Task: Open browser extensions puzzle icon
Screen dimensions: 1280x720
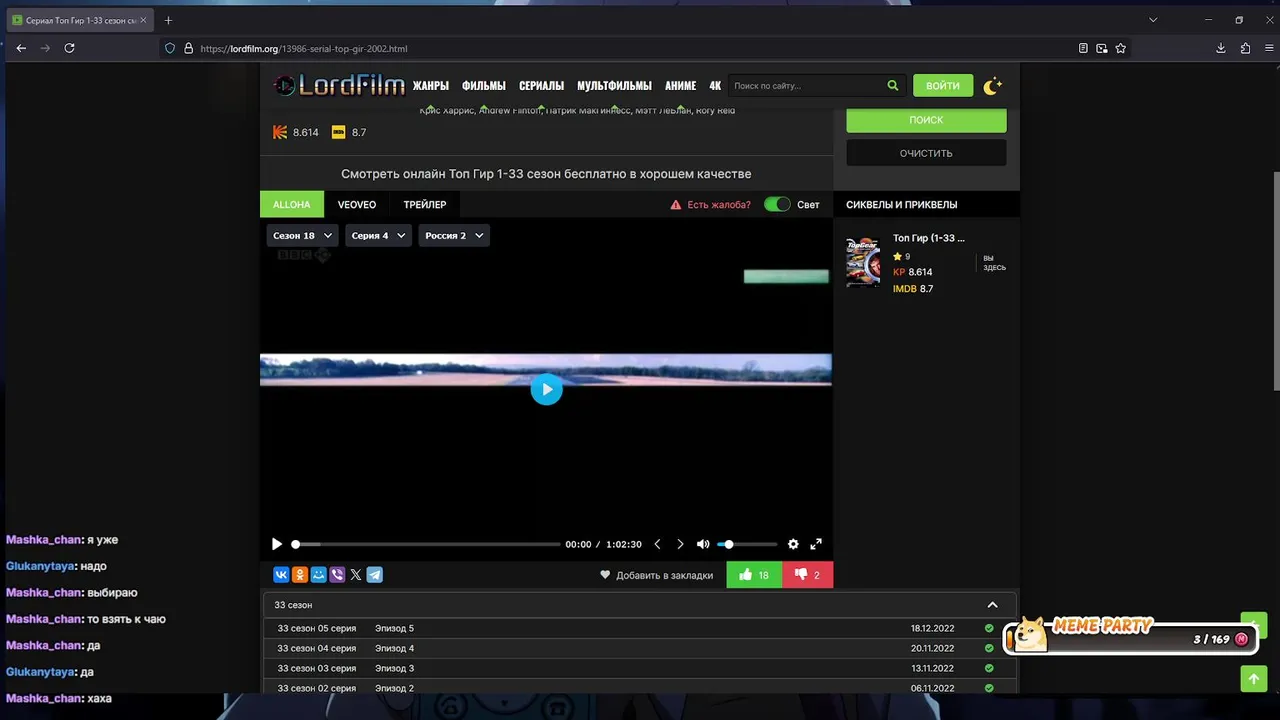Action: coord(1245,48)
